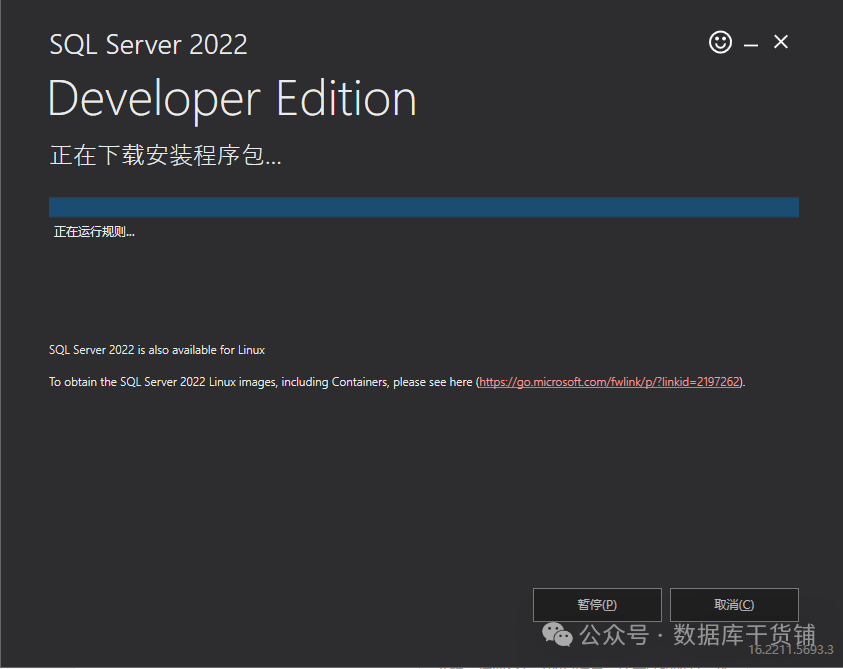Screen dimensions: 843x669
Task: Cancel installation with 取消(C) button
Action: tap(734, 604)
